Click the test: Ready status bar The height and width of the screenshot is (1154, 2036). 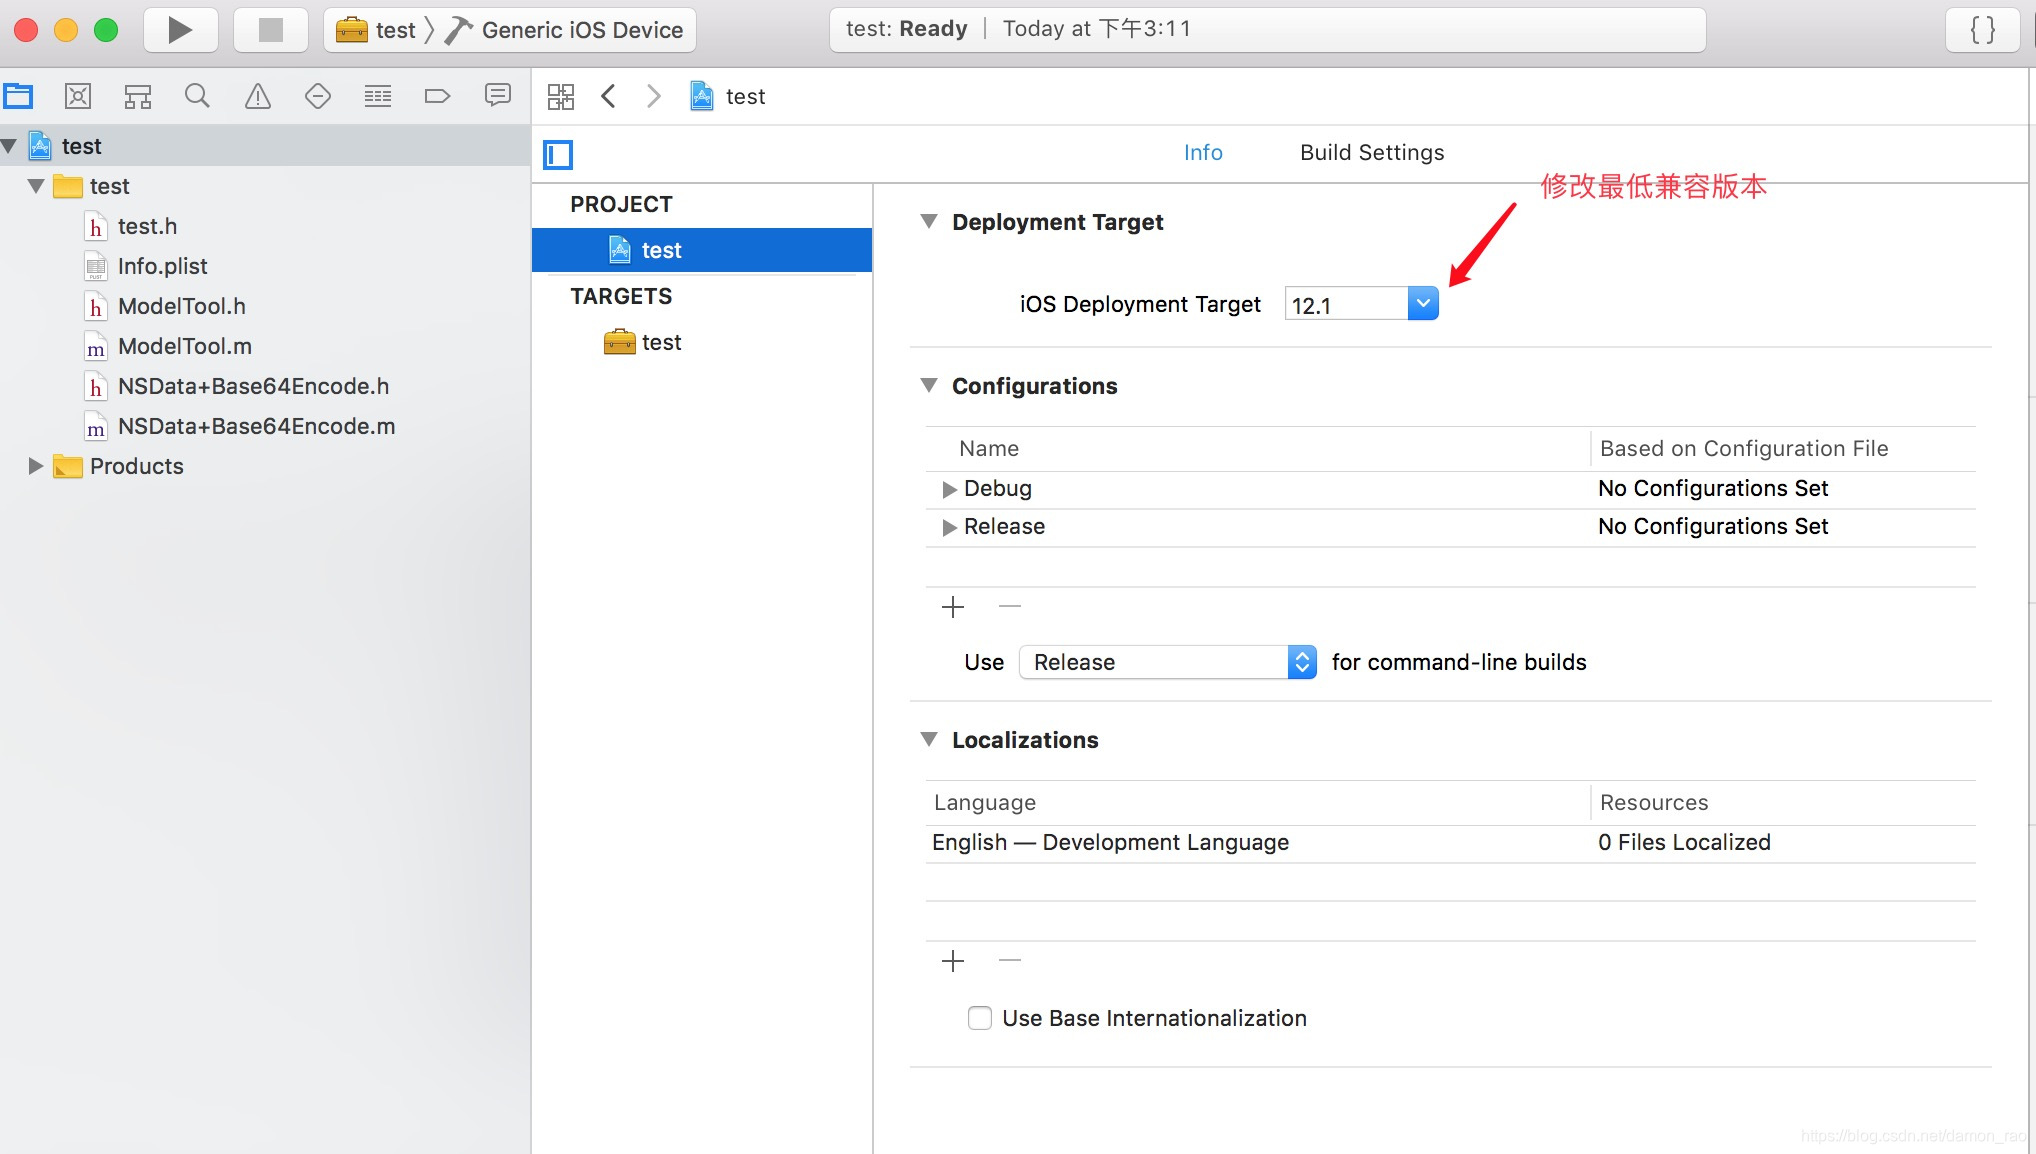coord(1267,29)
